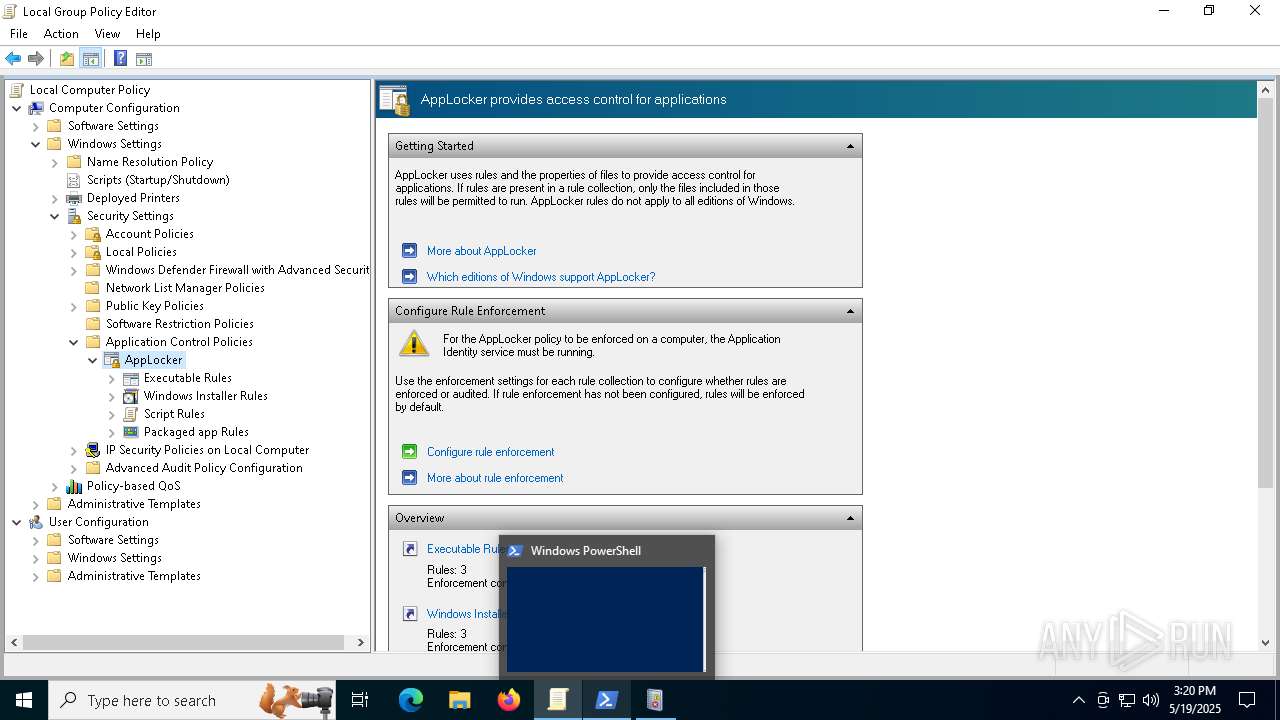
Task: Click the Deployed Printers printer icon
Action: click(74, 198)
